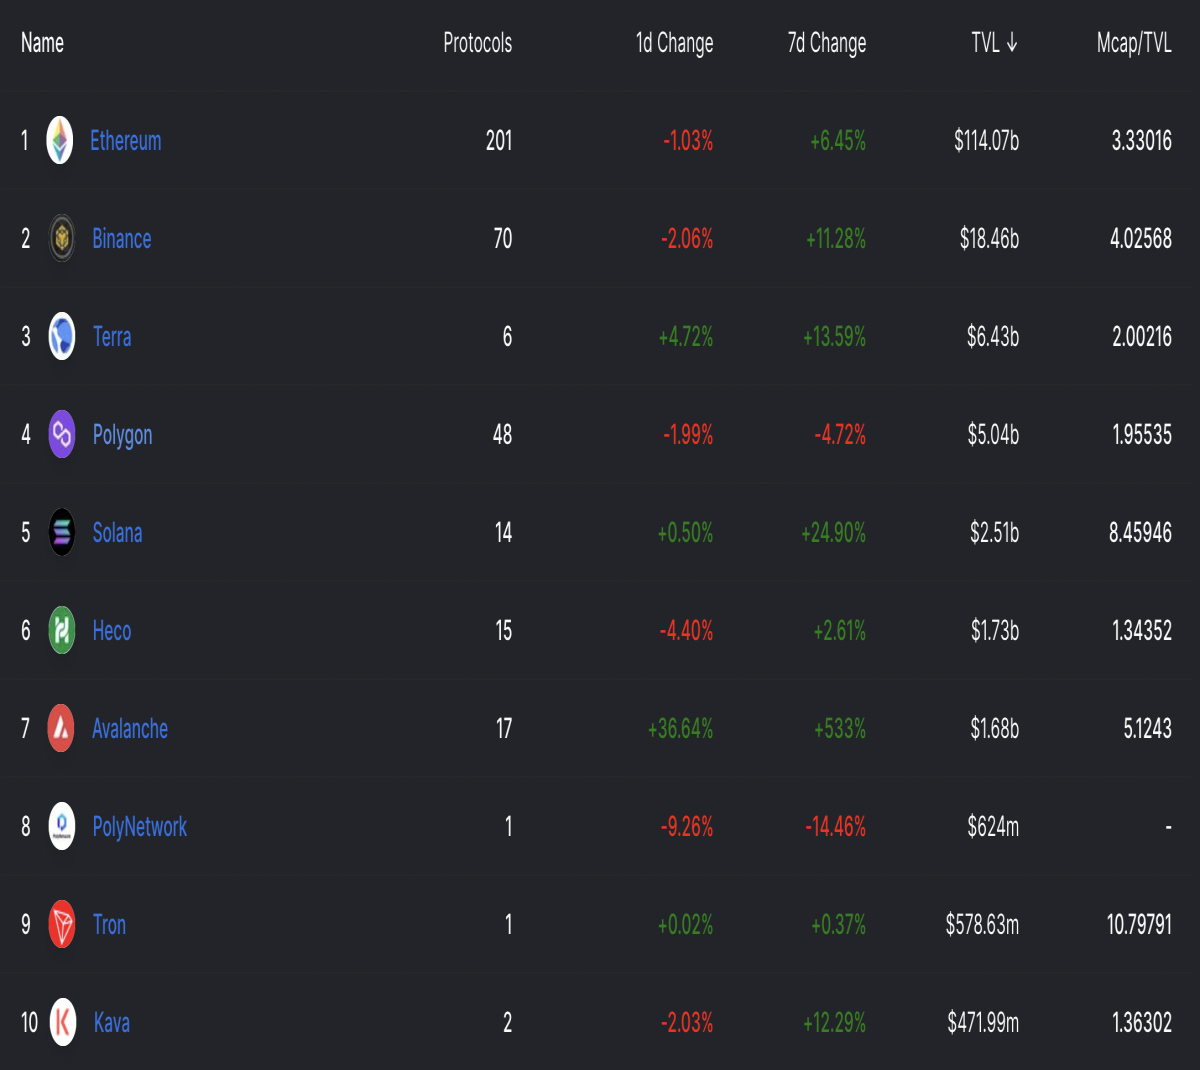
Task: Sort by the Name column header
Action: pos(42,43)
